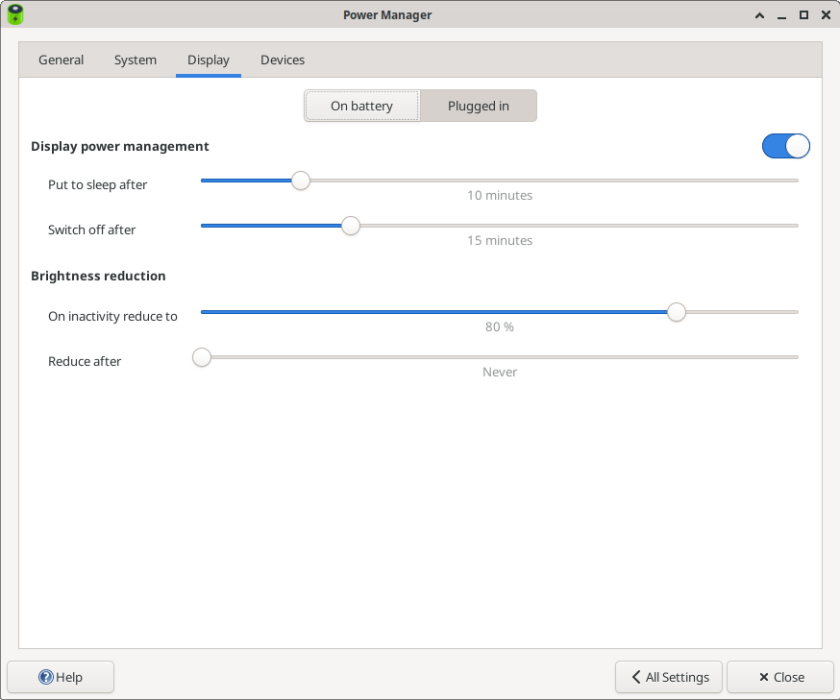Select the General tab
This screenshot has height=700, width=840.
pyautogui.click(x=61, y=60)
